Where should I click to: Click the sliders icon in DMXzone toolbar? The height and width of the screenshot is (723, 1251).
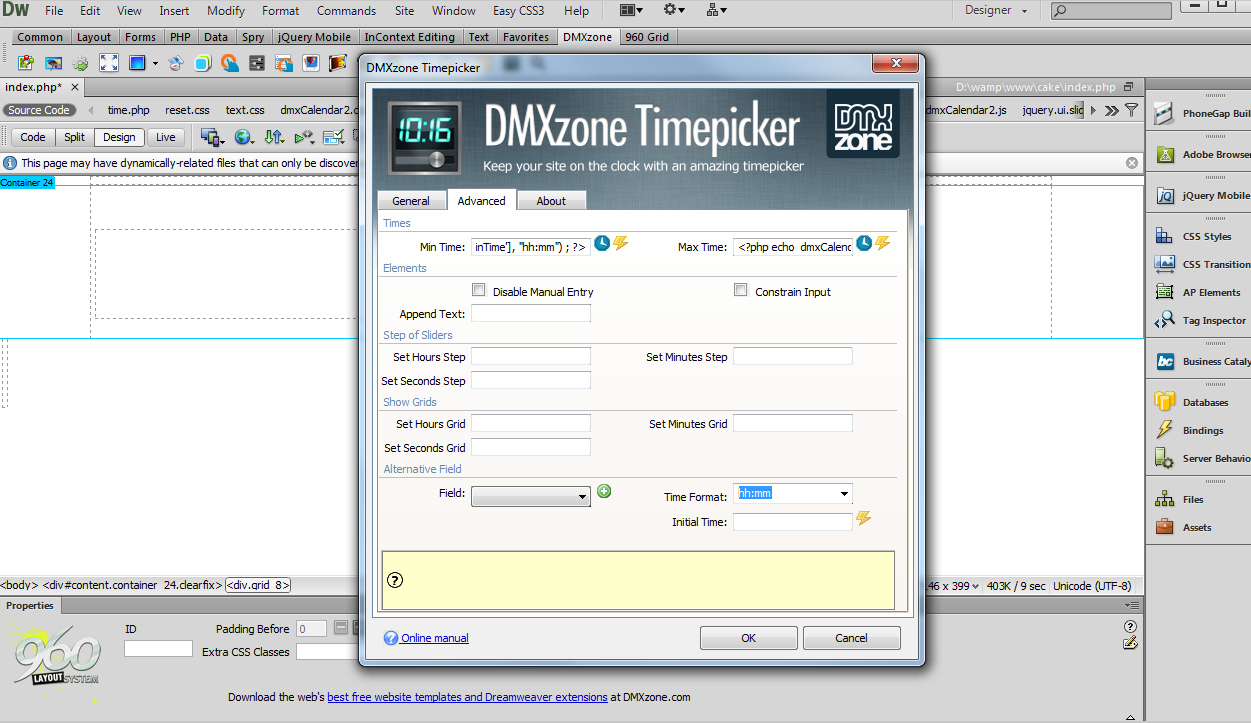(257, 63)
